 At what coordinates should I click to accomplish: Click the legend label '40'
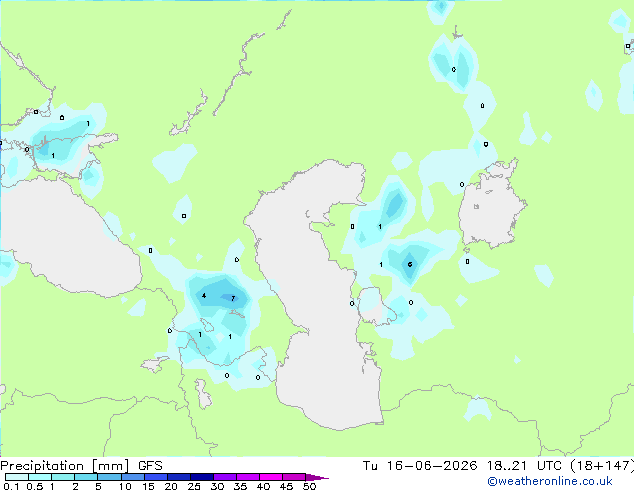pyautogui.click(x=263, y=486)
